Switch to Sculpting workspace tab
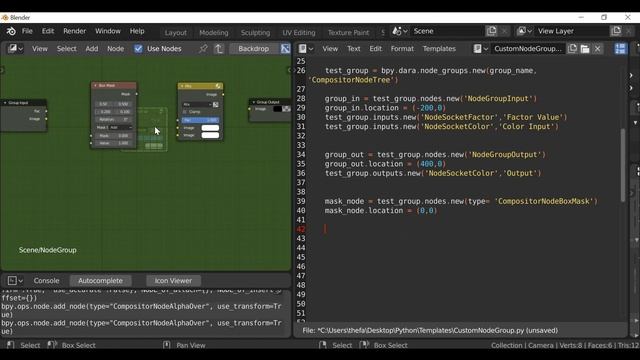The height and width of the screenshot is (360, 640). (255, 32)
